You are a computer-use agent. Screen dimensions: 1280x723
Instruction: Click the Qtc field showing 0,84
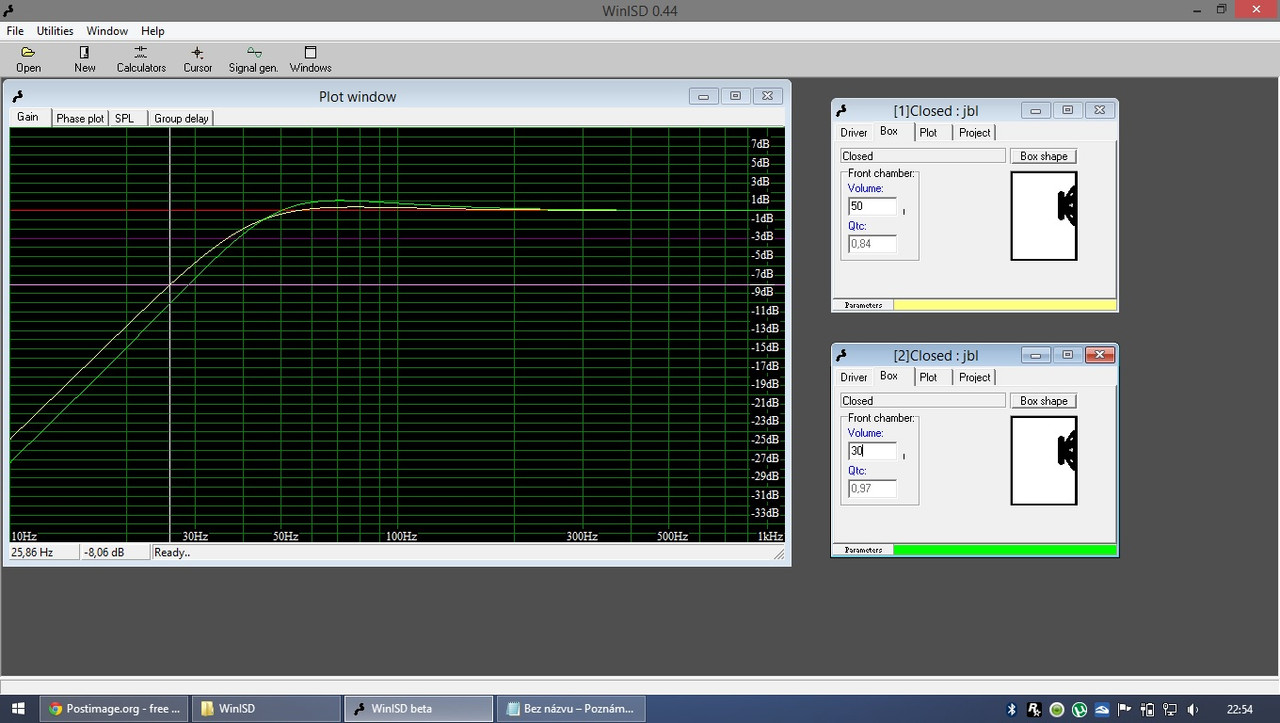(x=872, y=244)
